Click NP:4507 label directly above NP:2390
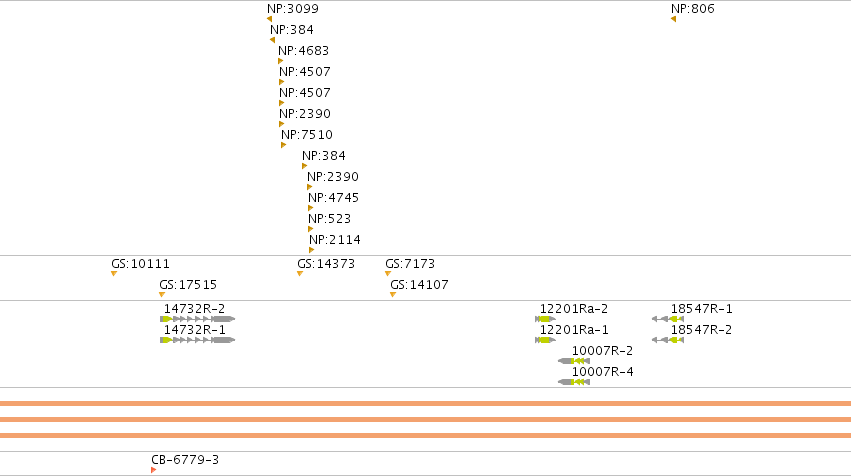 point(305,93)
